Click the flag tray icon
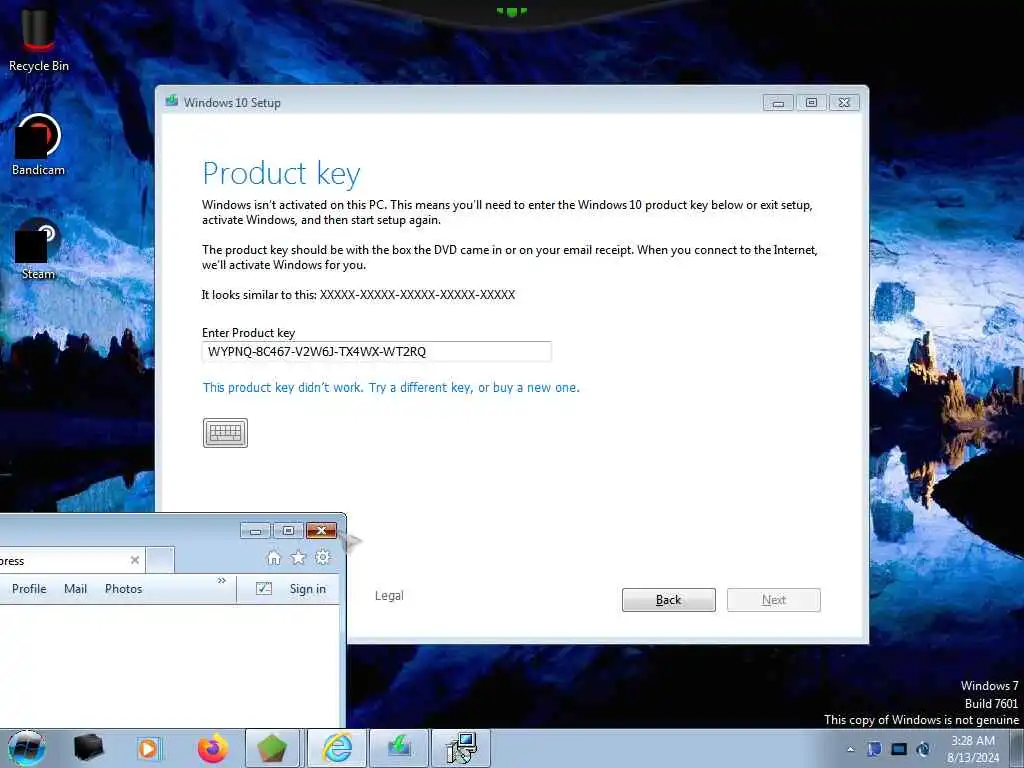 [x=874, y=749]
